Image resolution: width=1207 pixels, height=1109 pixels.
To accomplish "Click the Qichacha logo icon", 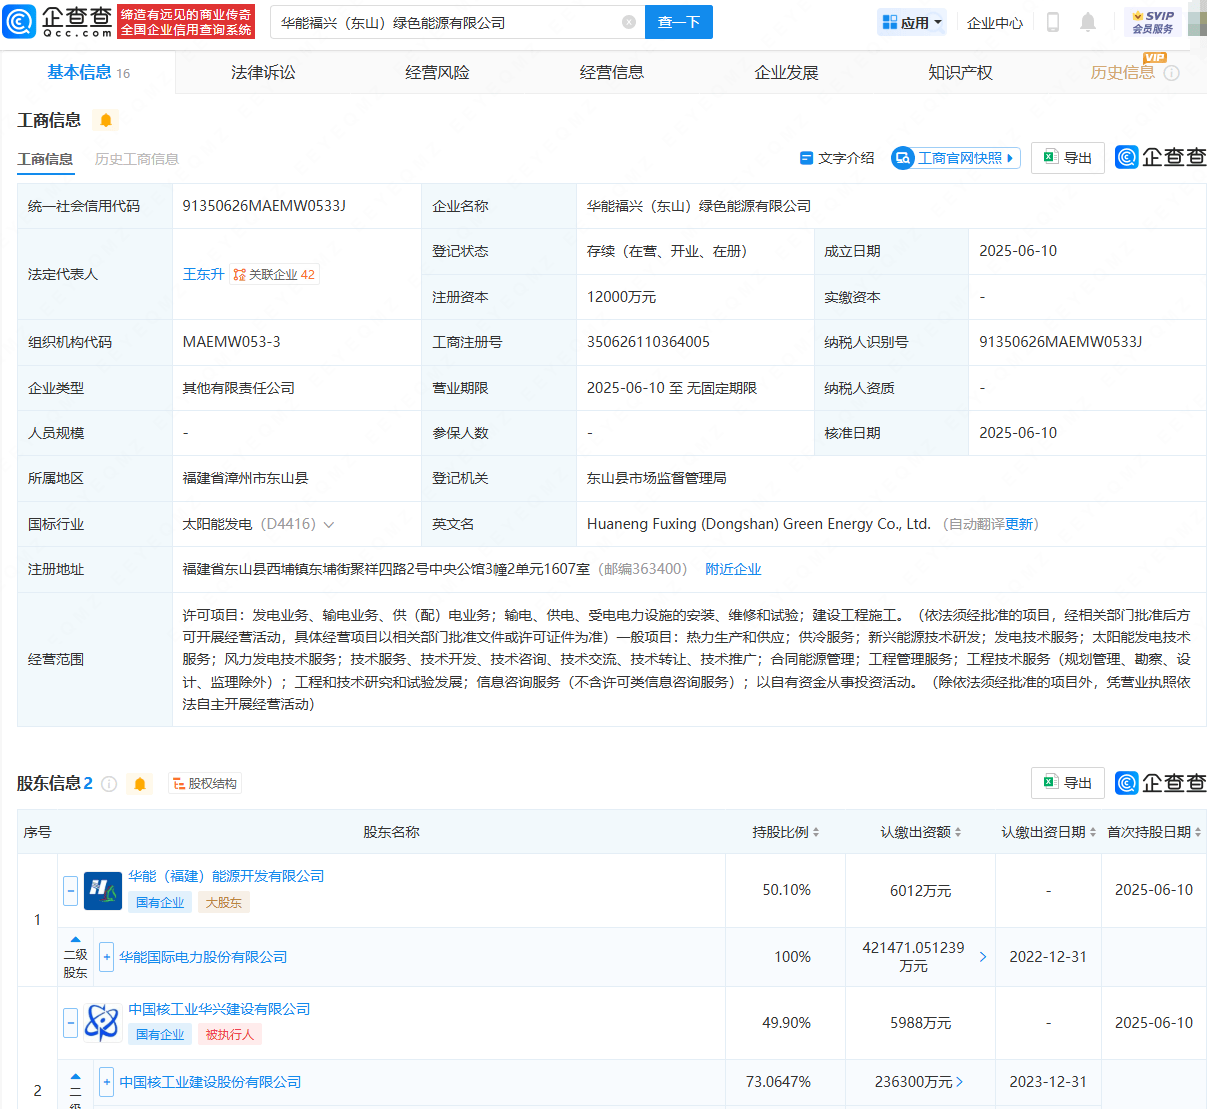I will coord(20,21).
